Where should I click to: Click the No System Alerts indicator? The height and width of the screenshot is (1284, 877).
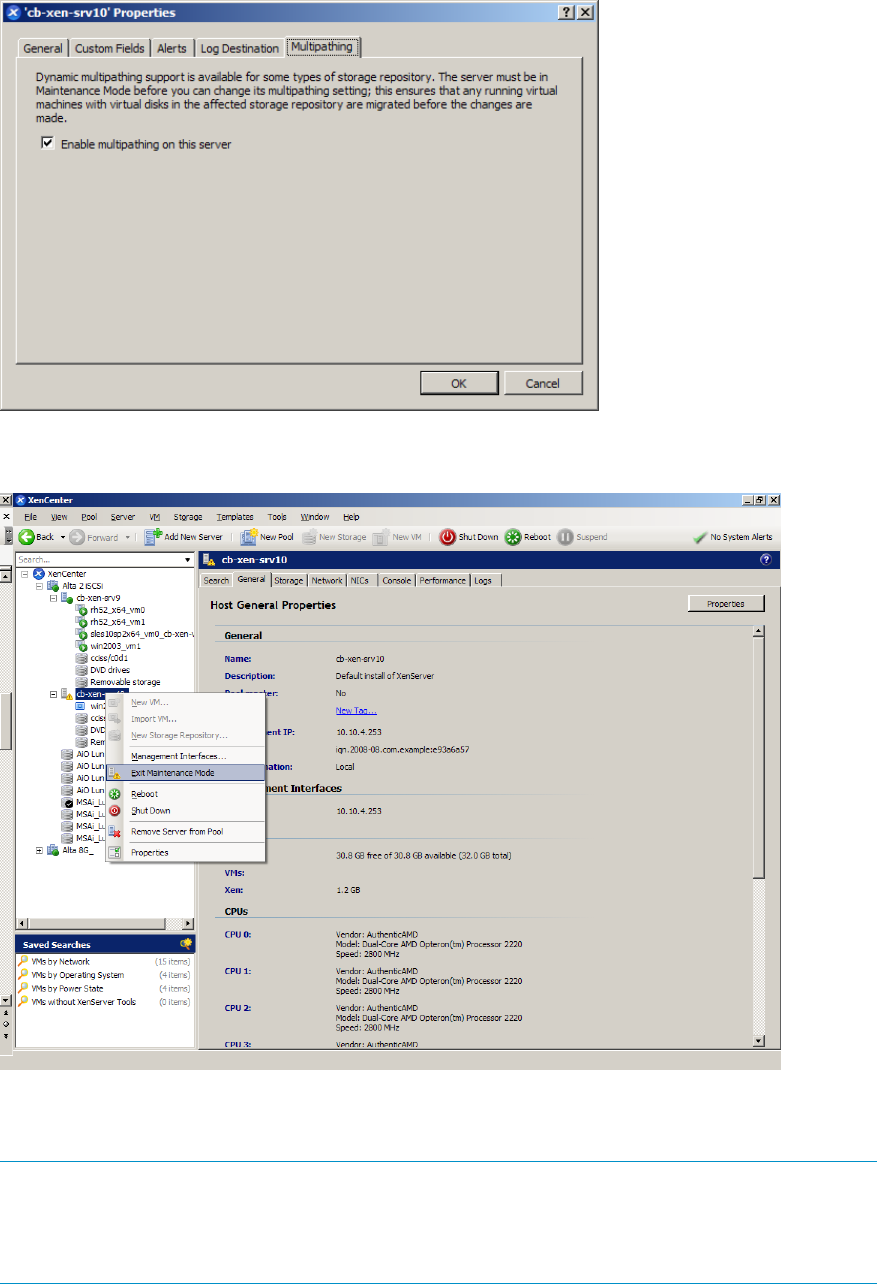[x=733, y=537]
